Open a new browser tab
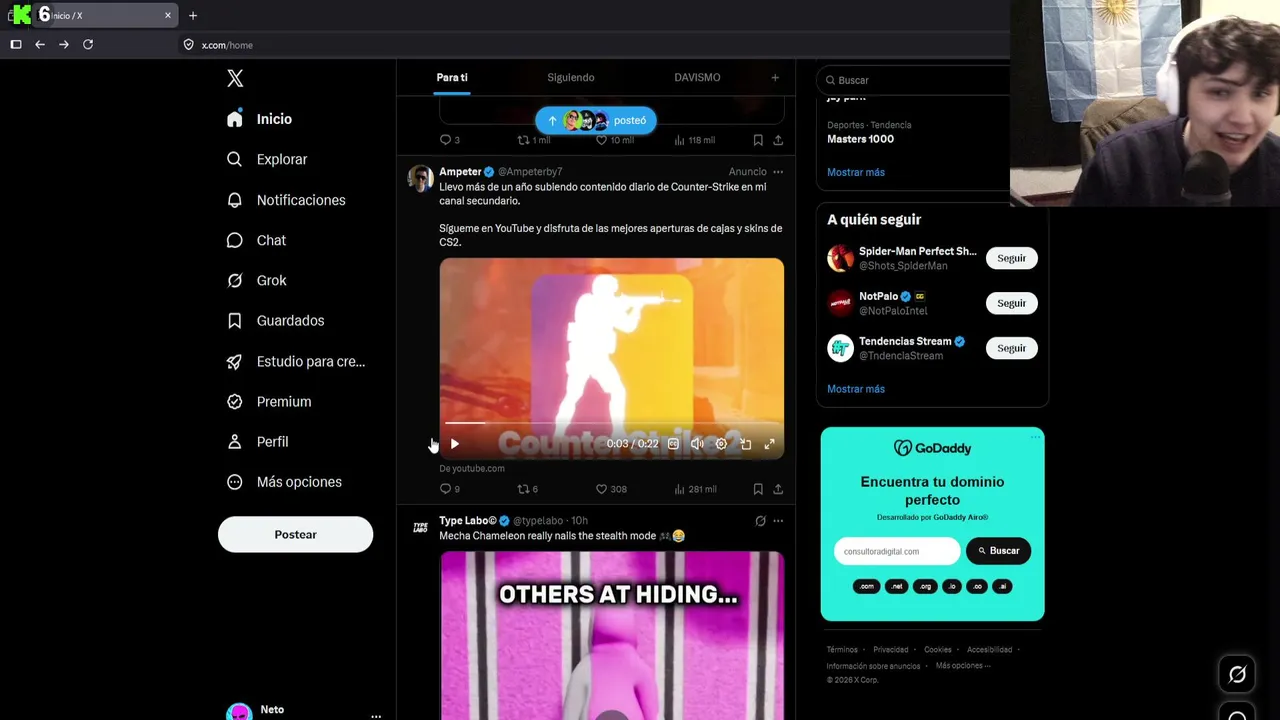 pos(193,16)
